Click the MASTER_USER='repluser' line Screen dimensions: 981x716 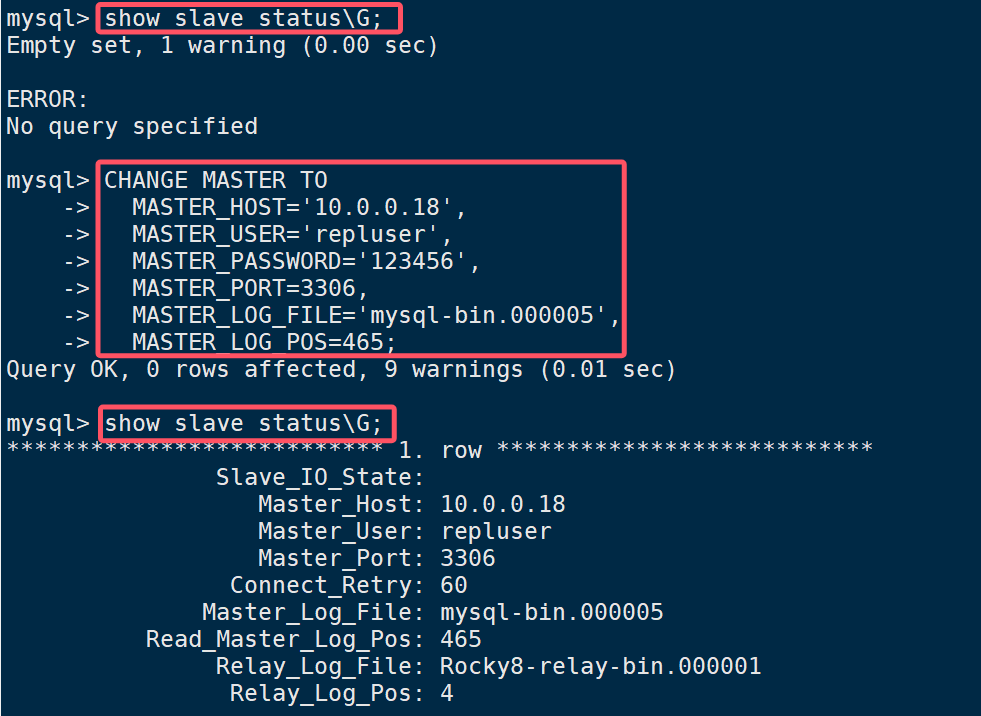tap(292, 234)
